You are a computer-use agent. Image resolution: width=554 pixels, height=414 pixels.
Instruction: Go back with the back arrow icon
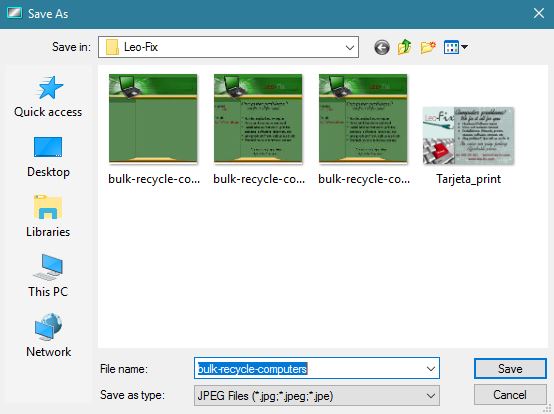pyautogui.click(x=382, y=47)
